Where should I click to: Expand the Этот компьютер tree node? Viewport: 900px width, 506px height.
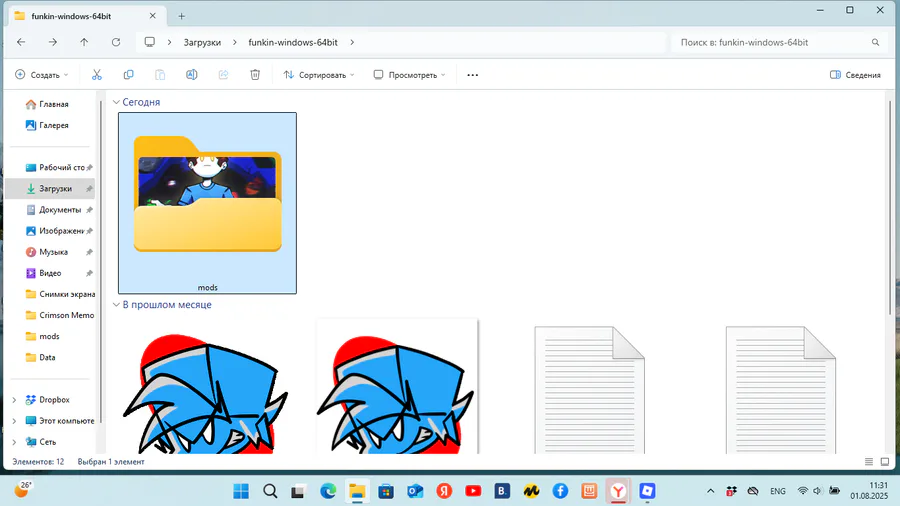click(x=14, y=421)
